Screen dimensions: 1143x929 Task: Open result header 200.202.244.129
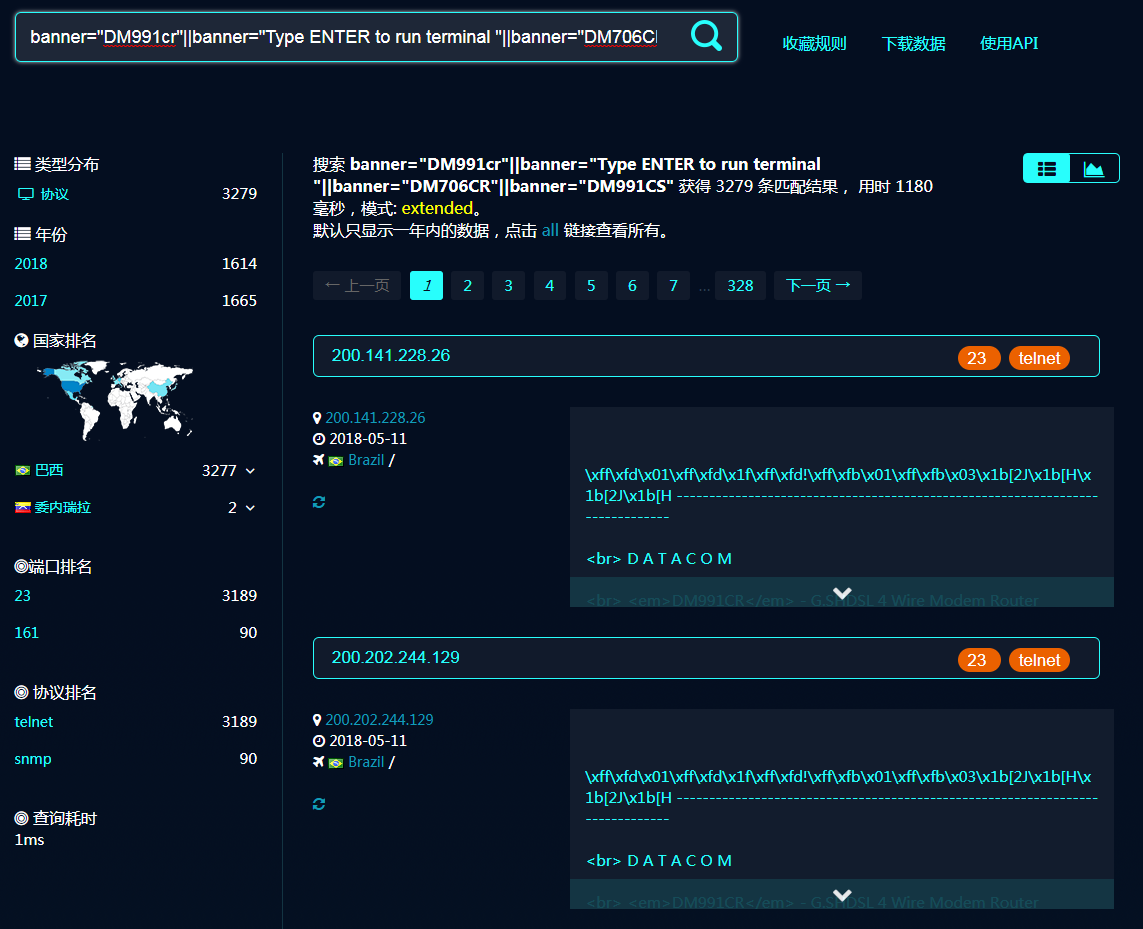[706, 658]
